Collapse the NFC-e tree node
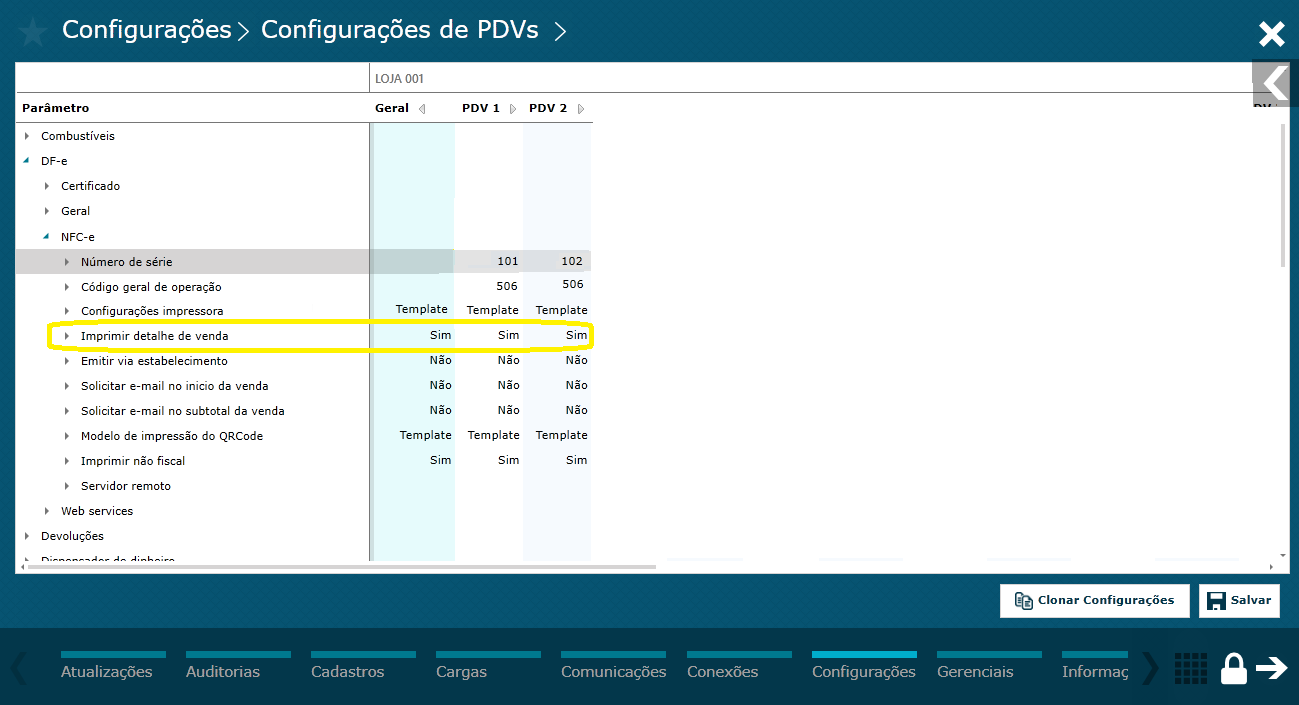1299x705 pixels. [47, 236]
